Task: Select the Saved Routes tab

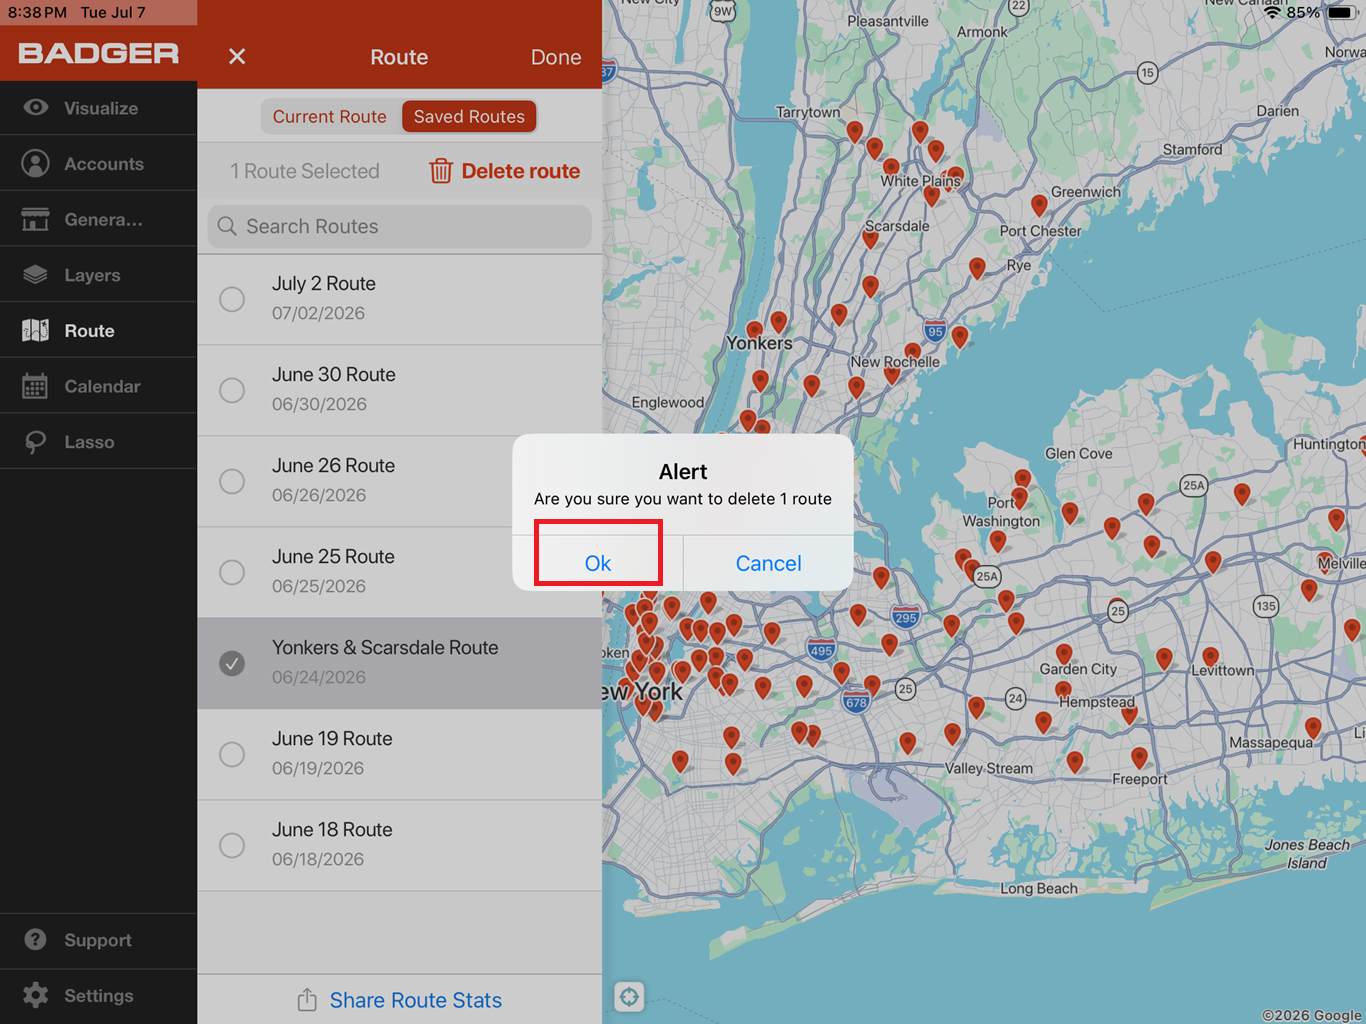Action: click(x=469, y=116)
